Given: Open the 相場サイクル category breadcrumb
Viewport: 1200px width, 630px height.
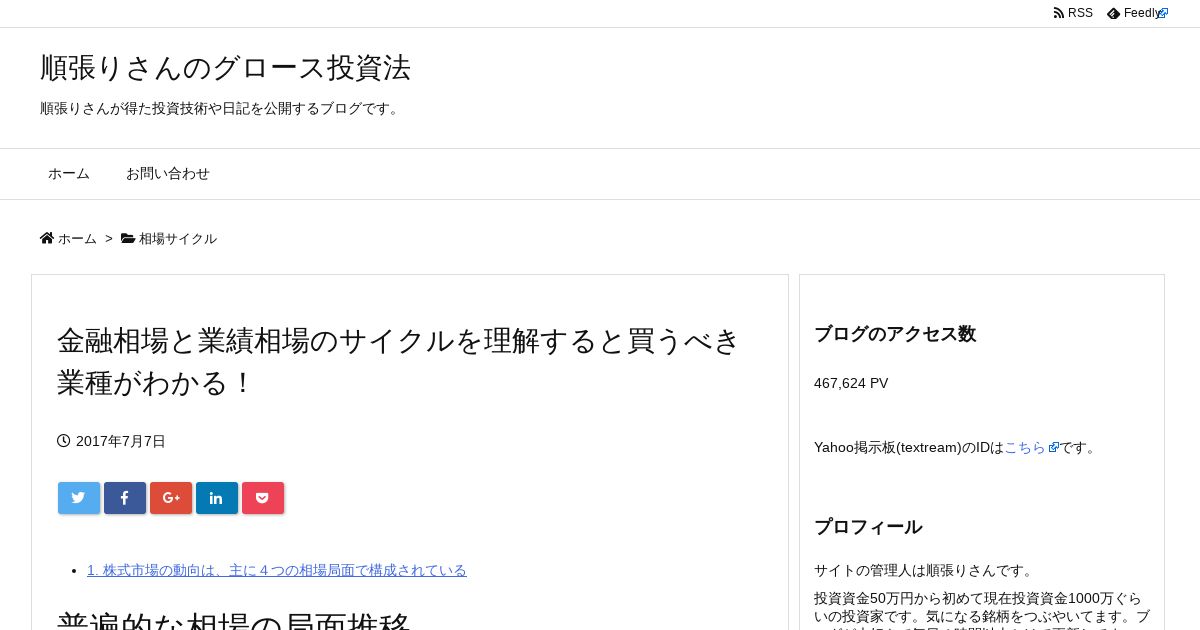Looking at the screenshot, I should (x=178, y=239).
